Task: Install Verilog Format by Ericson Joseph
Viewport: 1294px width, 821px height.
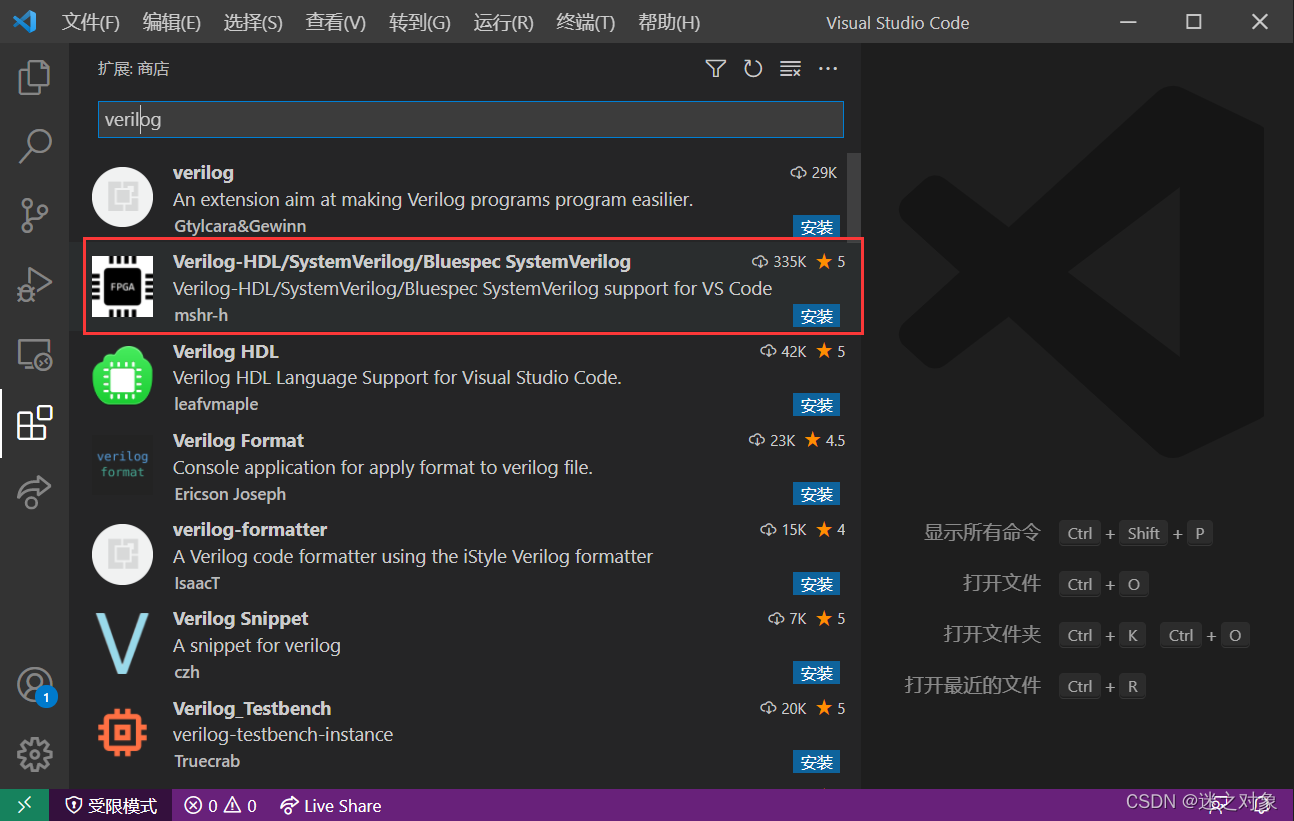Action: 817,494
